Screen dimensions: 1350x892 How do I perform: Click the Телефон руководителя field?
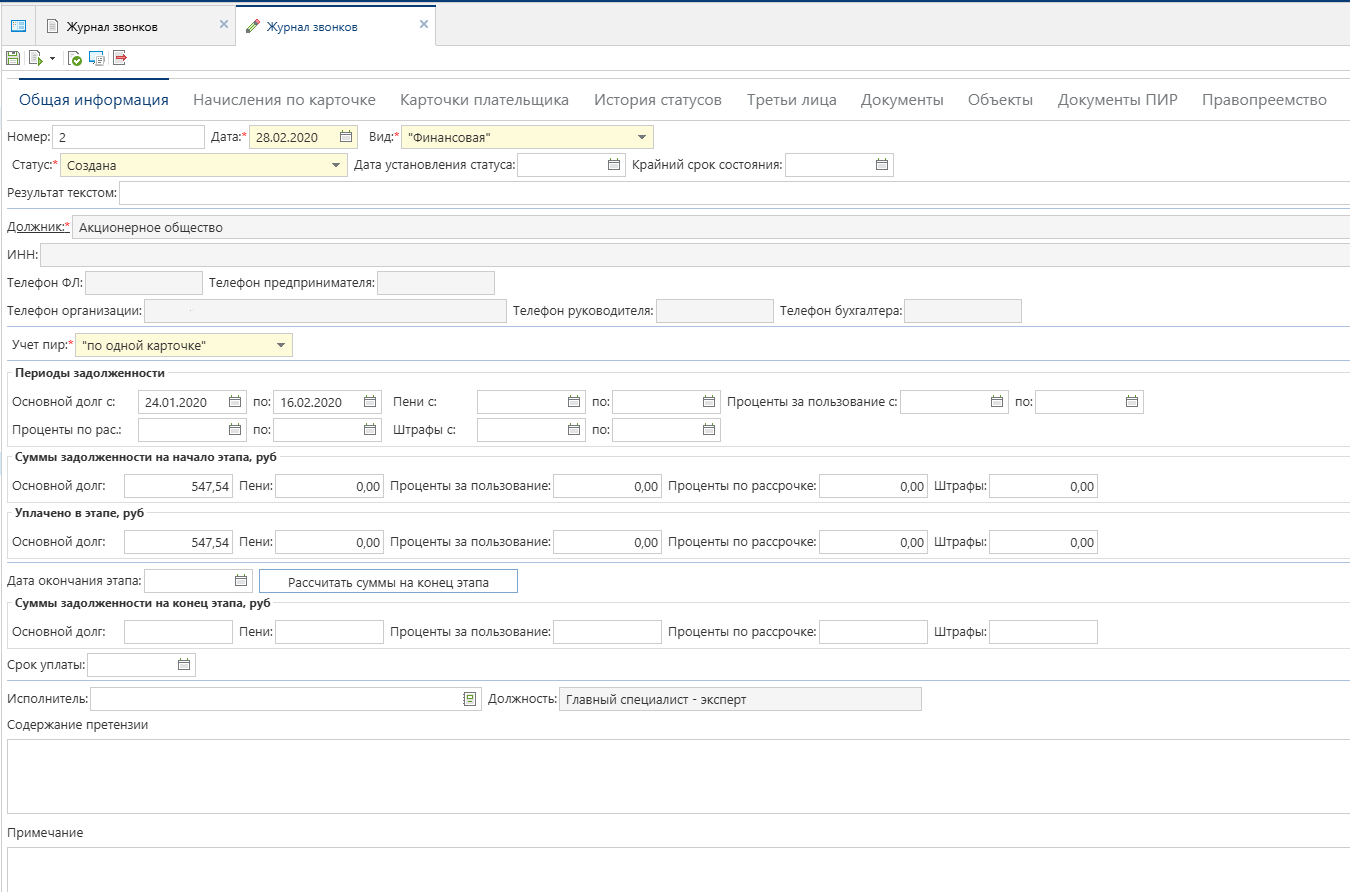[x=715, y=311]
